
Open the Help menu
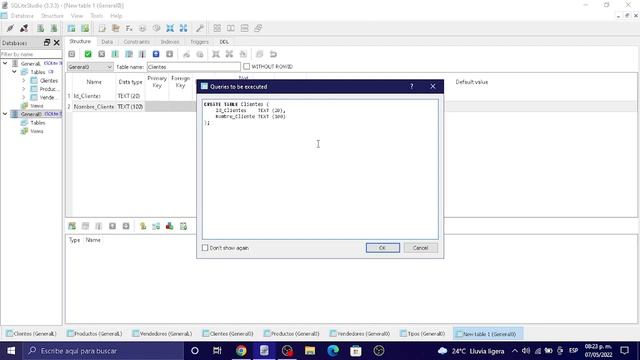116,16
